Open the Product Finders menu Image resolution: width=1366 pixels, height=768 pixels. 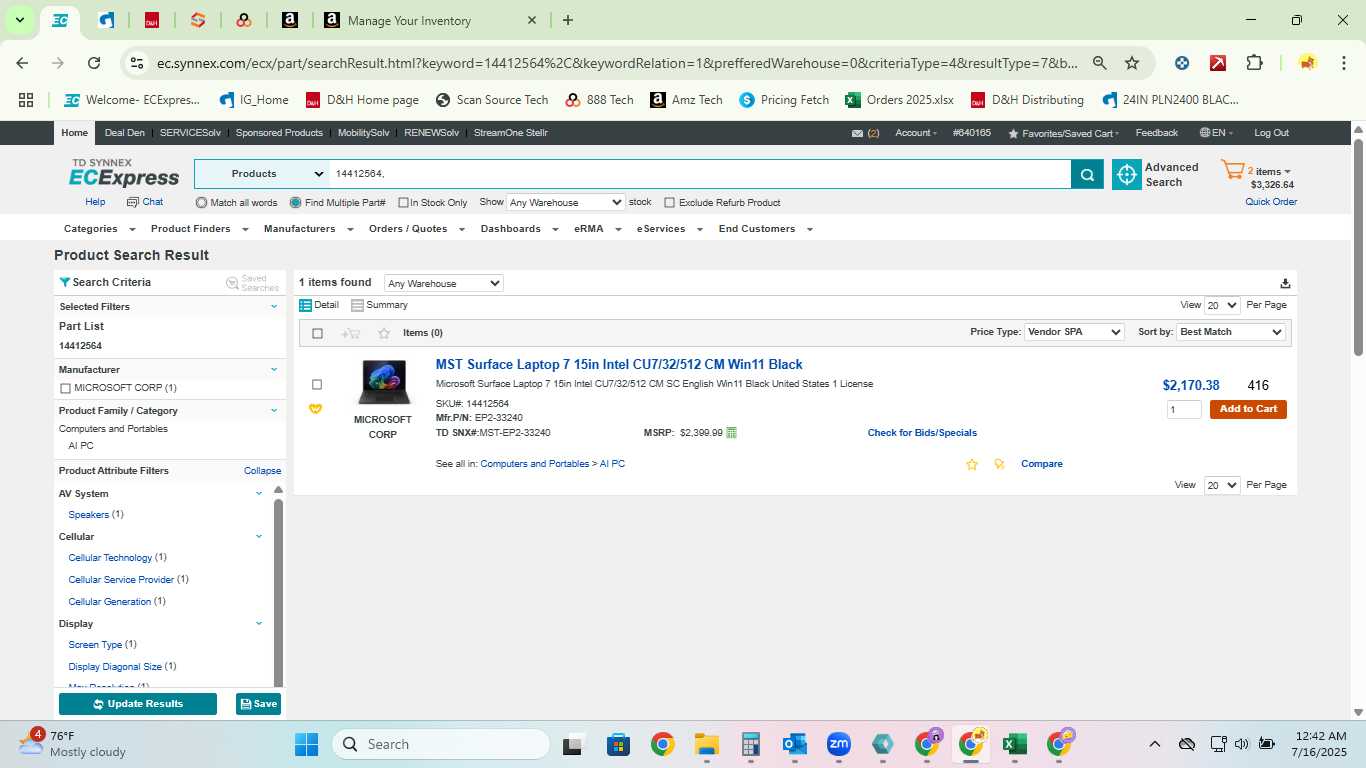[197, 229]
